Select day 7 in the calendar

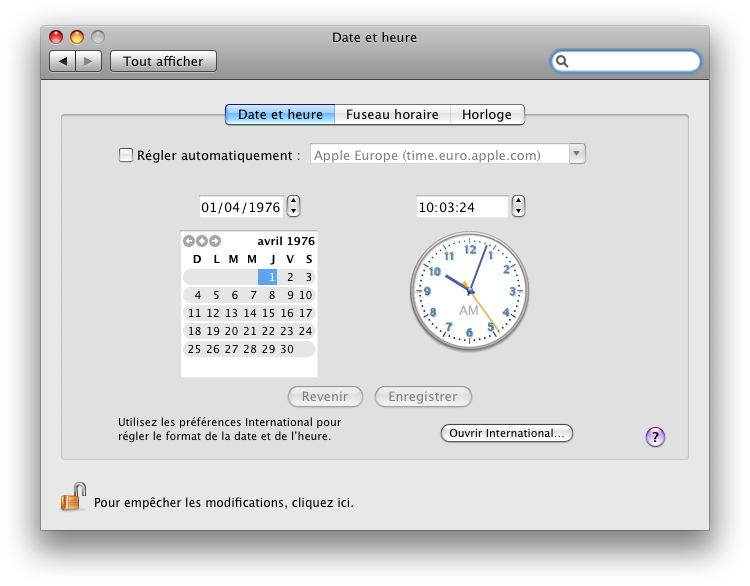point(254,295)
